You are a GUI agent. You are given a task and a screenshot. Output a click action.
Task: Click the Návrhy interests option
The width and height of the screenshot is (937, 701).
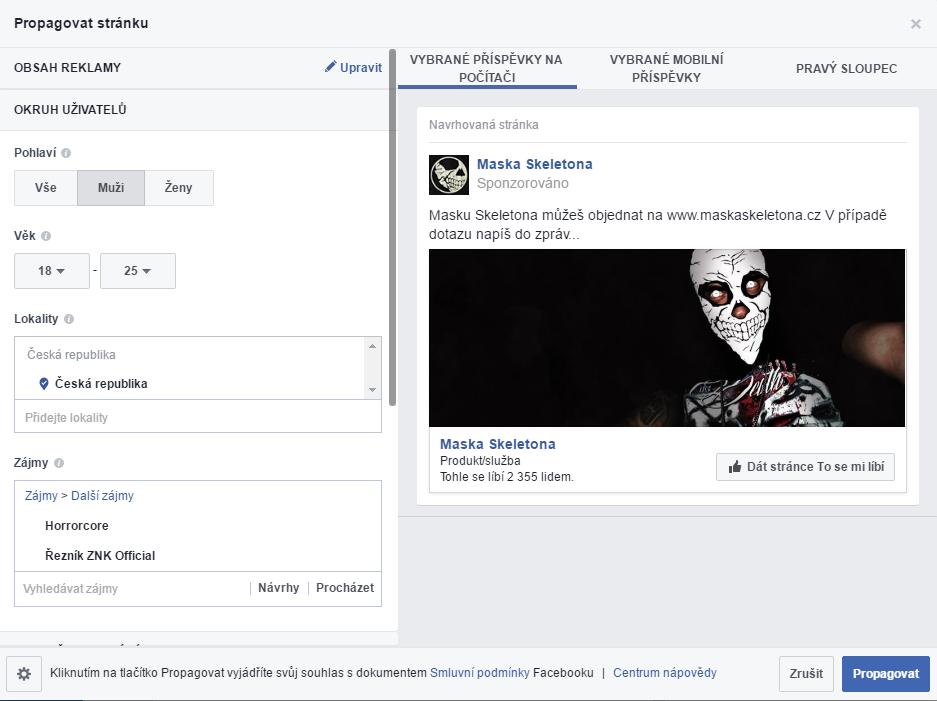click(278, 588)
